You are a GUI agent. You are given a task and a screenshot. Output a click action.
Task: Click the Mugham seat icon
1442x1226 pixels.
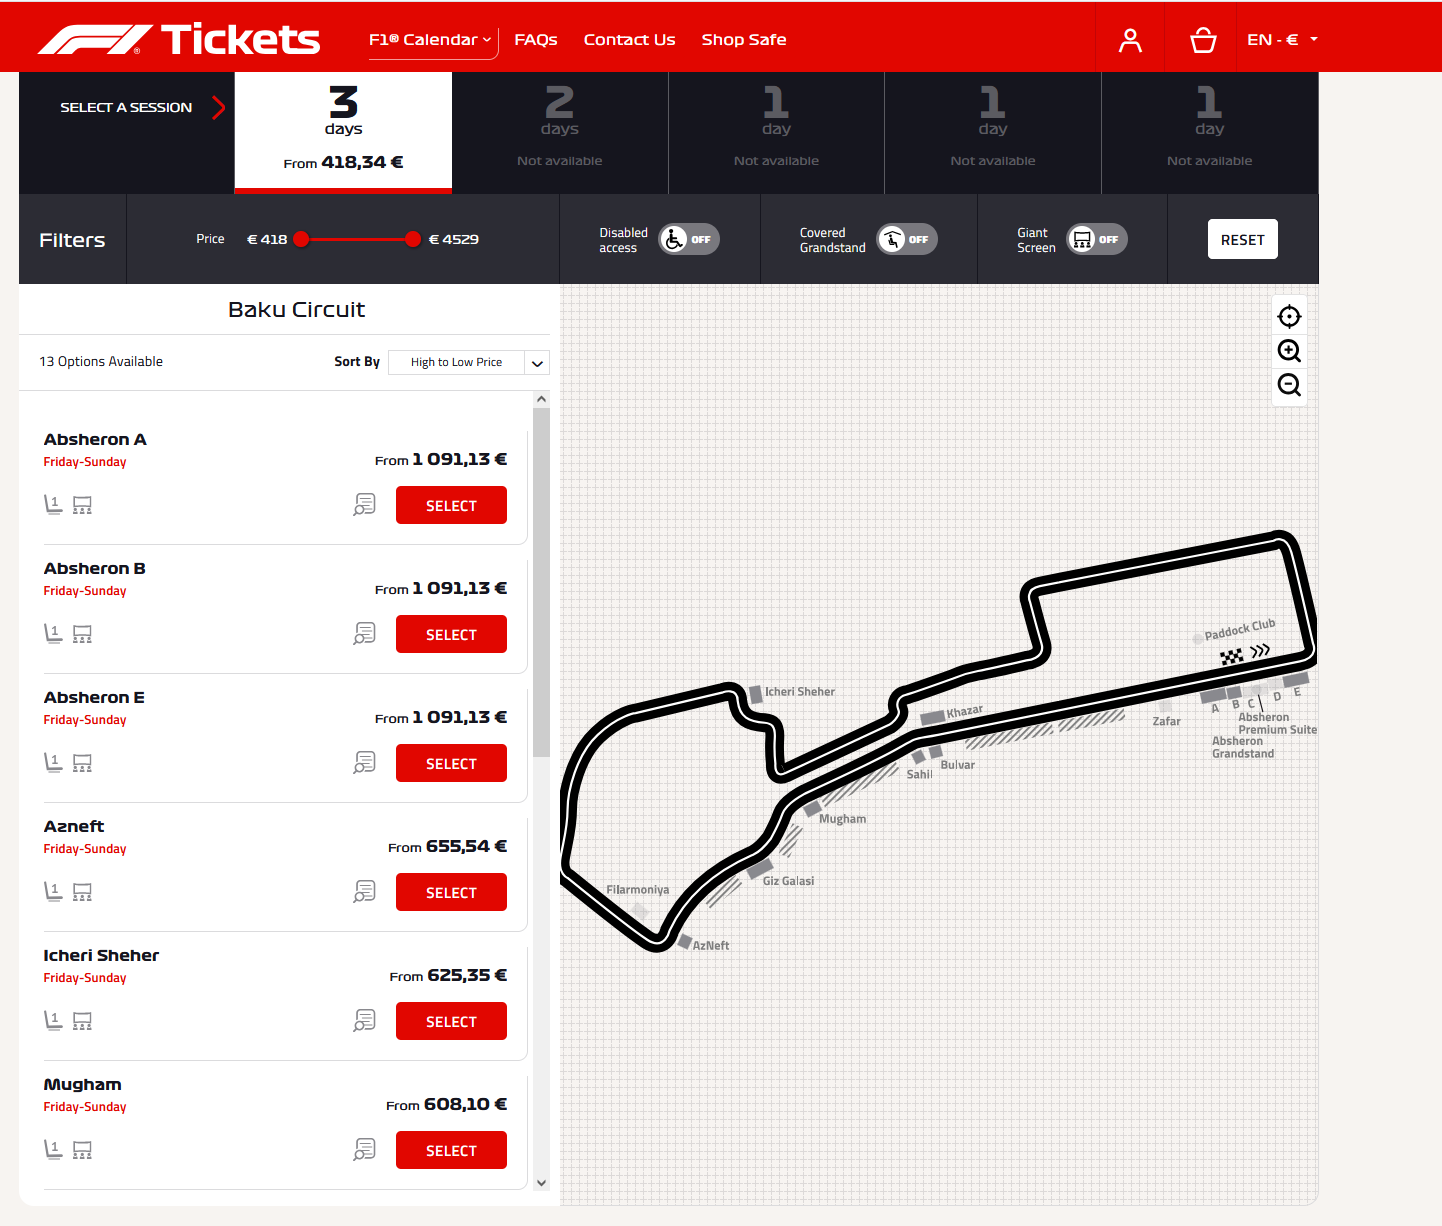click(x=53, y=1150)
